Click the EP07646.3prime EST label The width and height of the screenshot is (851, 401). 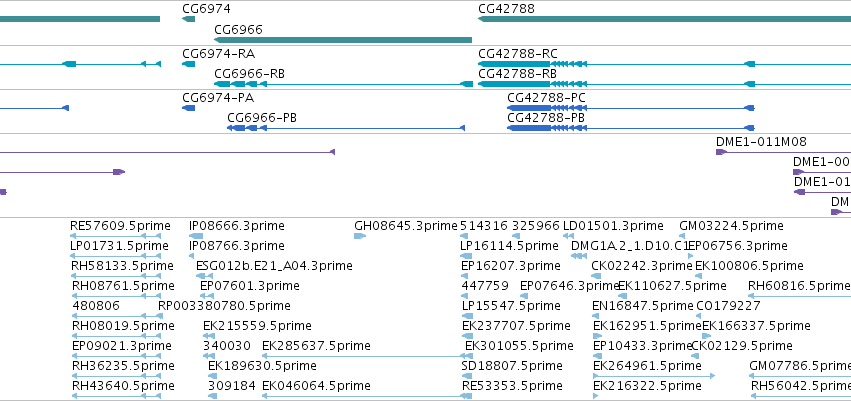(x=570, y=286)
